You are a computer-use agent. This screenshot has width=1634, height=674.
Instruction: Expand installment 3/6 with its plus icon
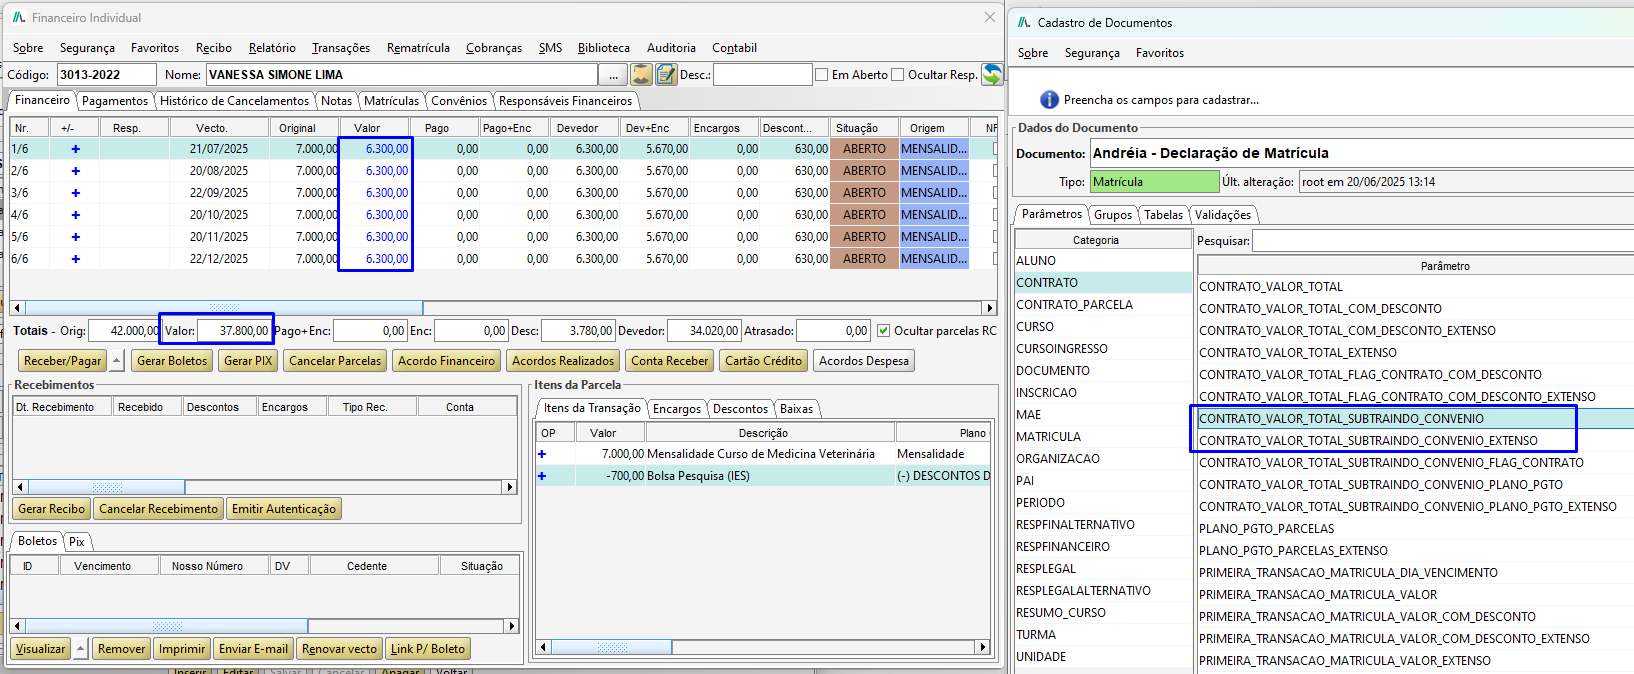(x=75, y=193)
